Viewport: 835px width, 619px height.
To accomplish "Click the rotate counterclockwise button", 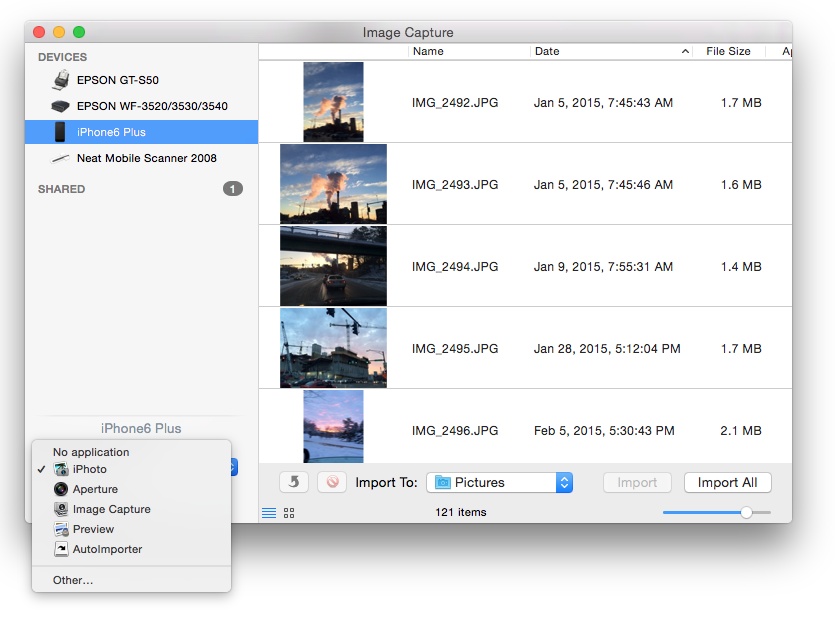I will pos(293,482).
